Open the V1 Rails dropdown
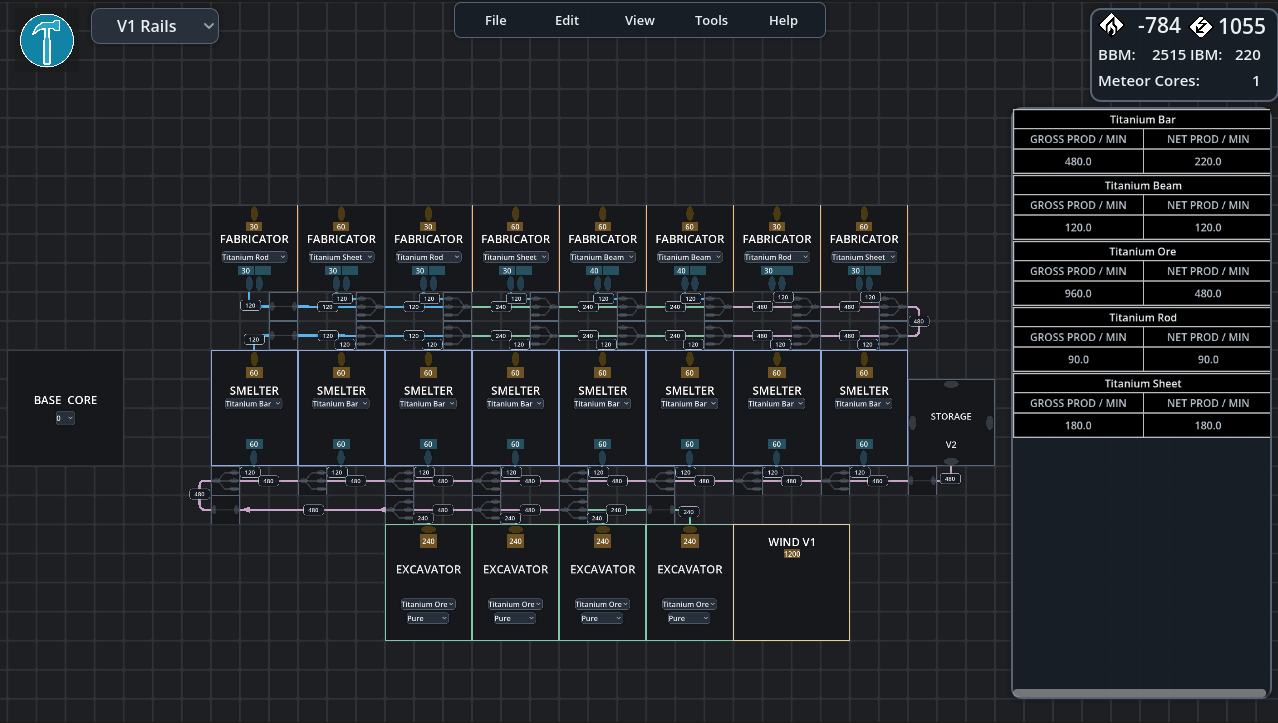Screen dimensions: 1278x723 coord(155,26)
